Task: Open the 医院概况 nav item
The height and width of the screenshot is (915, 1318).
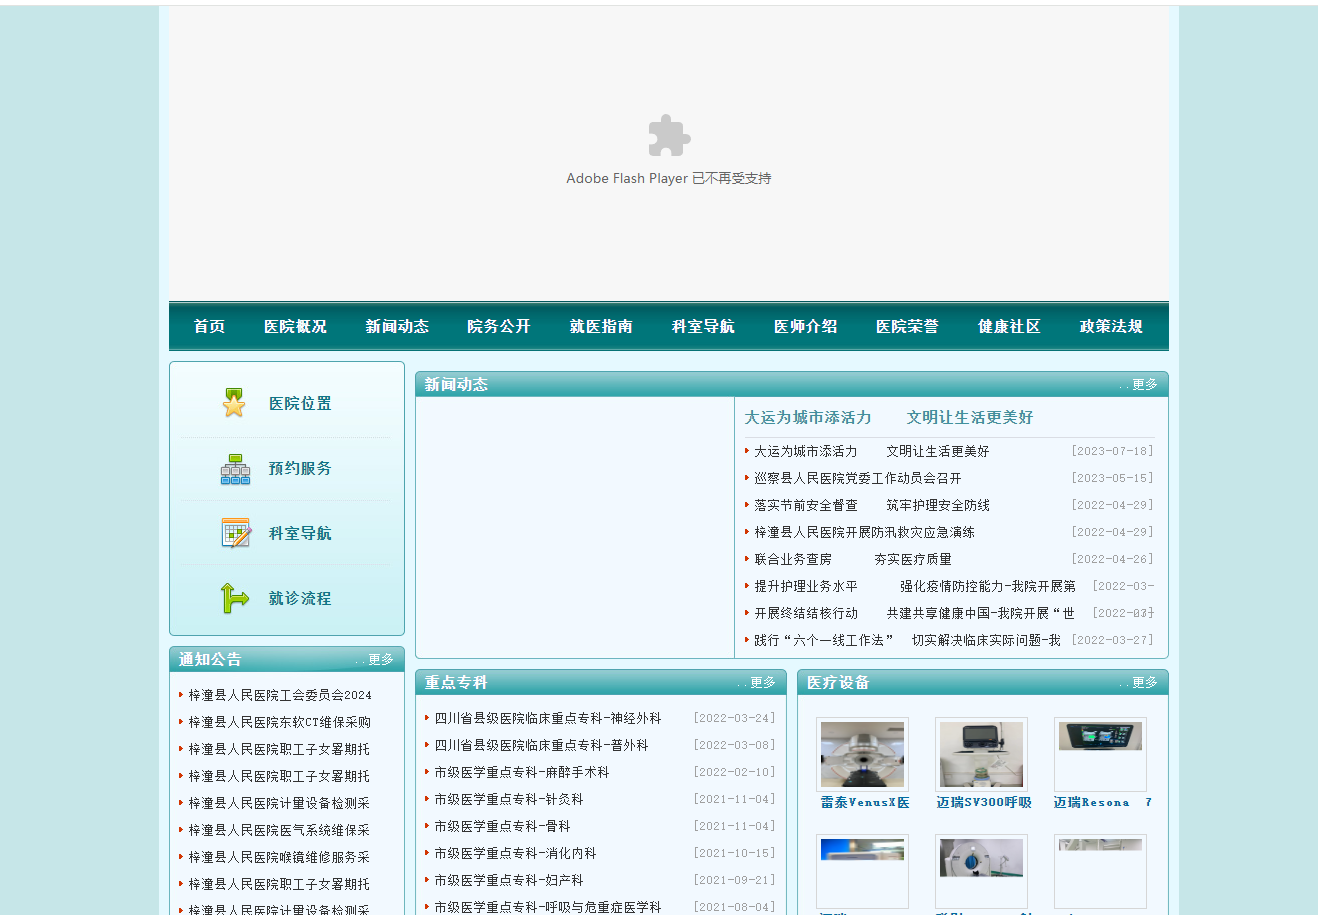Action: click(x=295, y=326)
